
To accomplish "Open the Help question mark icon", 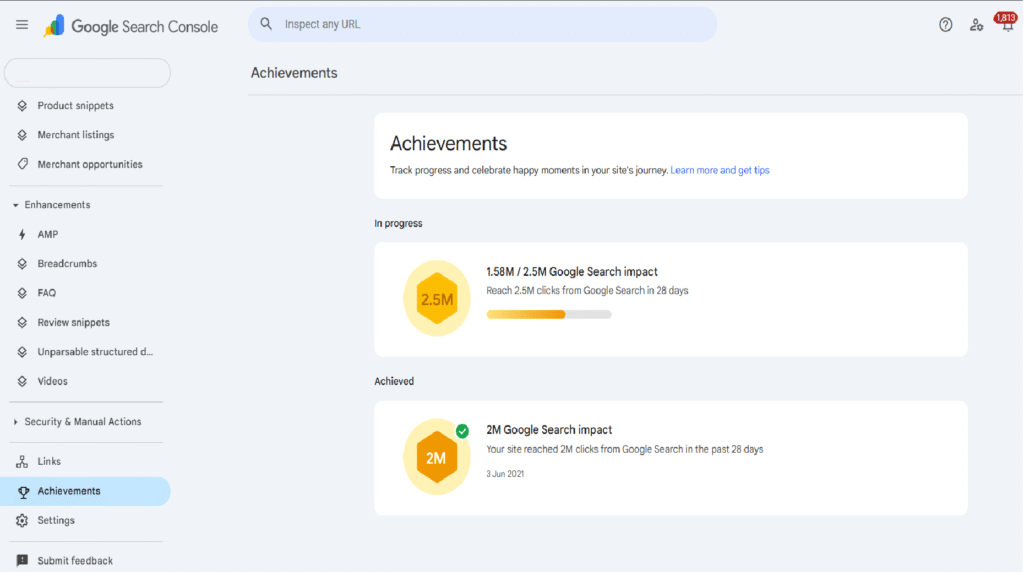I will (946, 25).
